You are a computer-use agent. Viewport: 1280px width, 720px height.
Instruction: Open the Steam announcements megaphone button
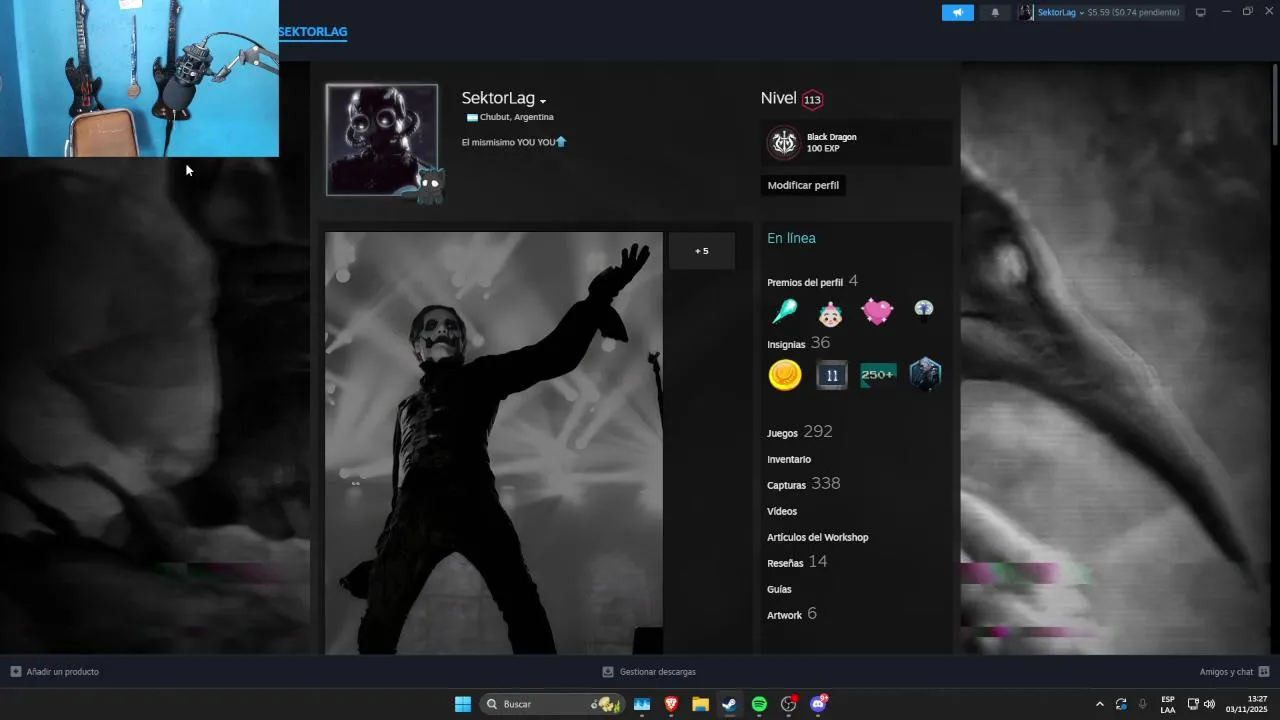[x=957, y=12]
